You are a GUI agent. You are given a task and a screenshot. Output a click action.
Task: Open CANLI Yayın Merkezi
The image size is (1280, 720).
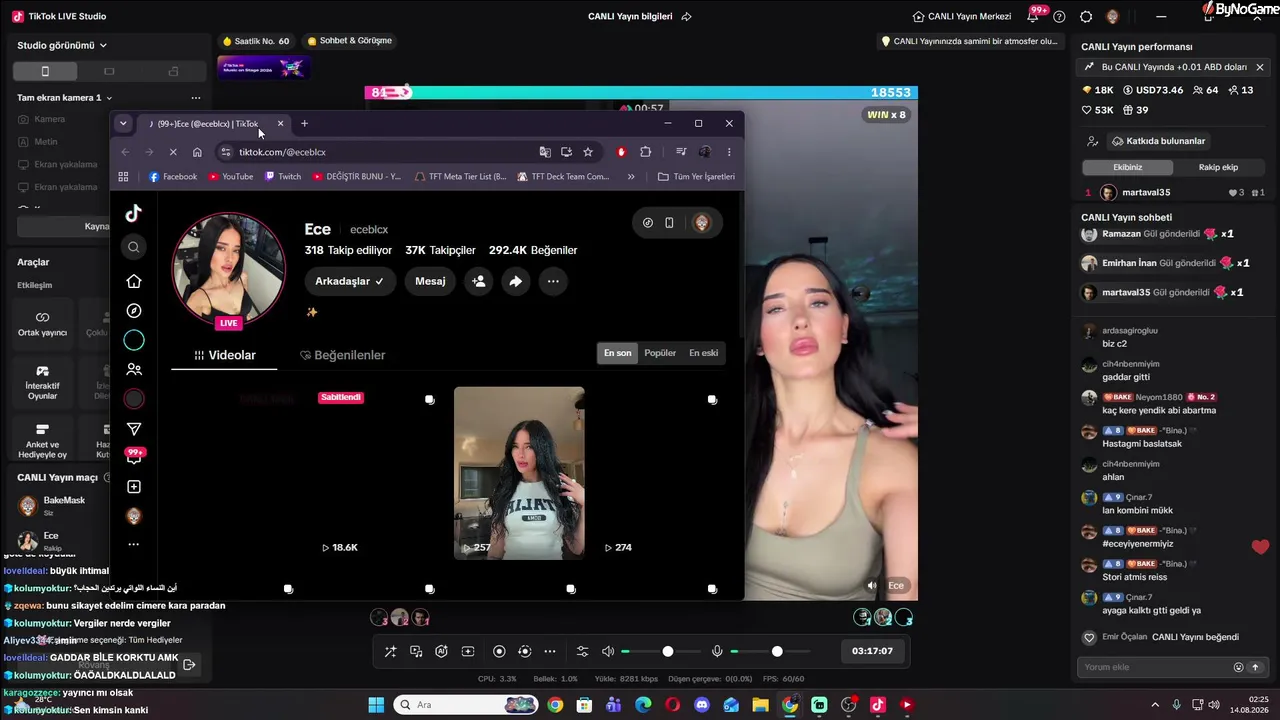tap(962, 17)
